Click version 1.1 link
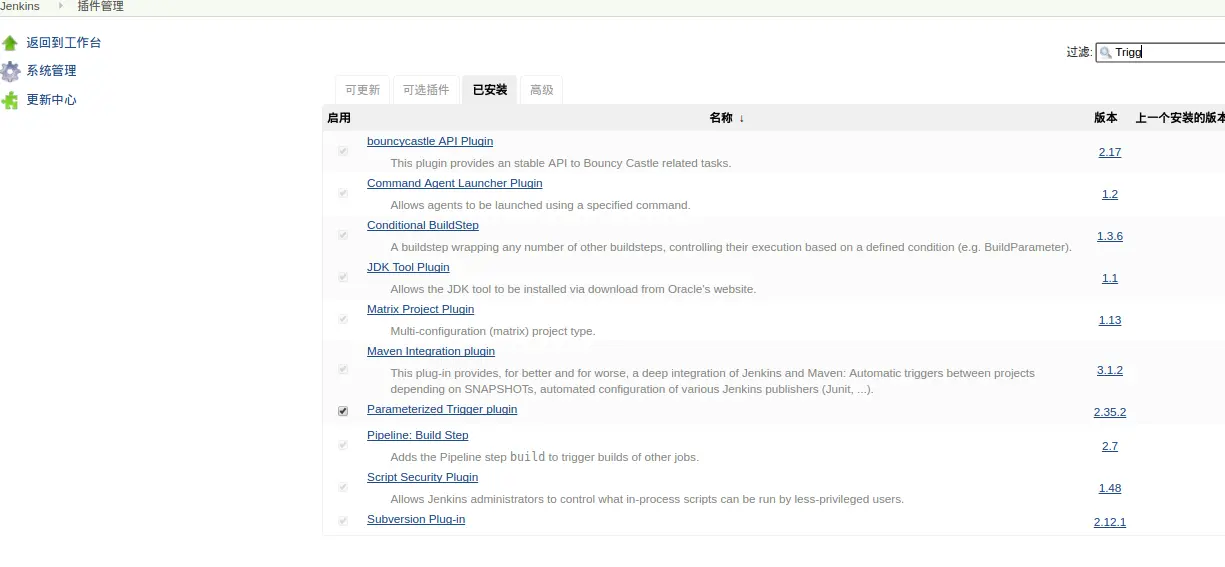This screenshot has width=1225, height=567. coord(1110,278)
